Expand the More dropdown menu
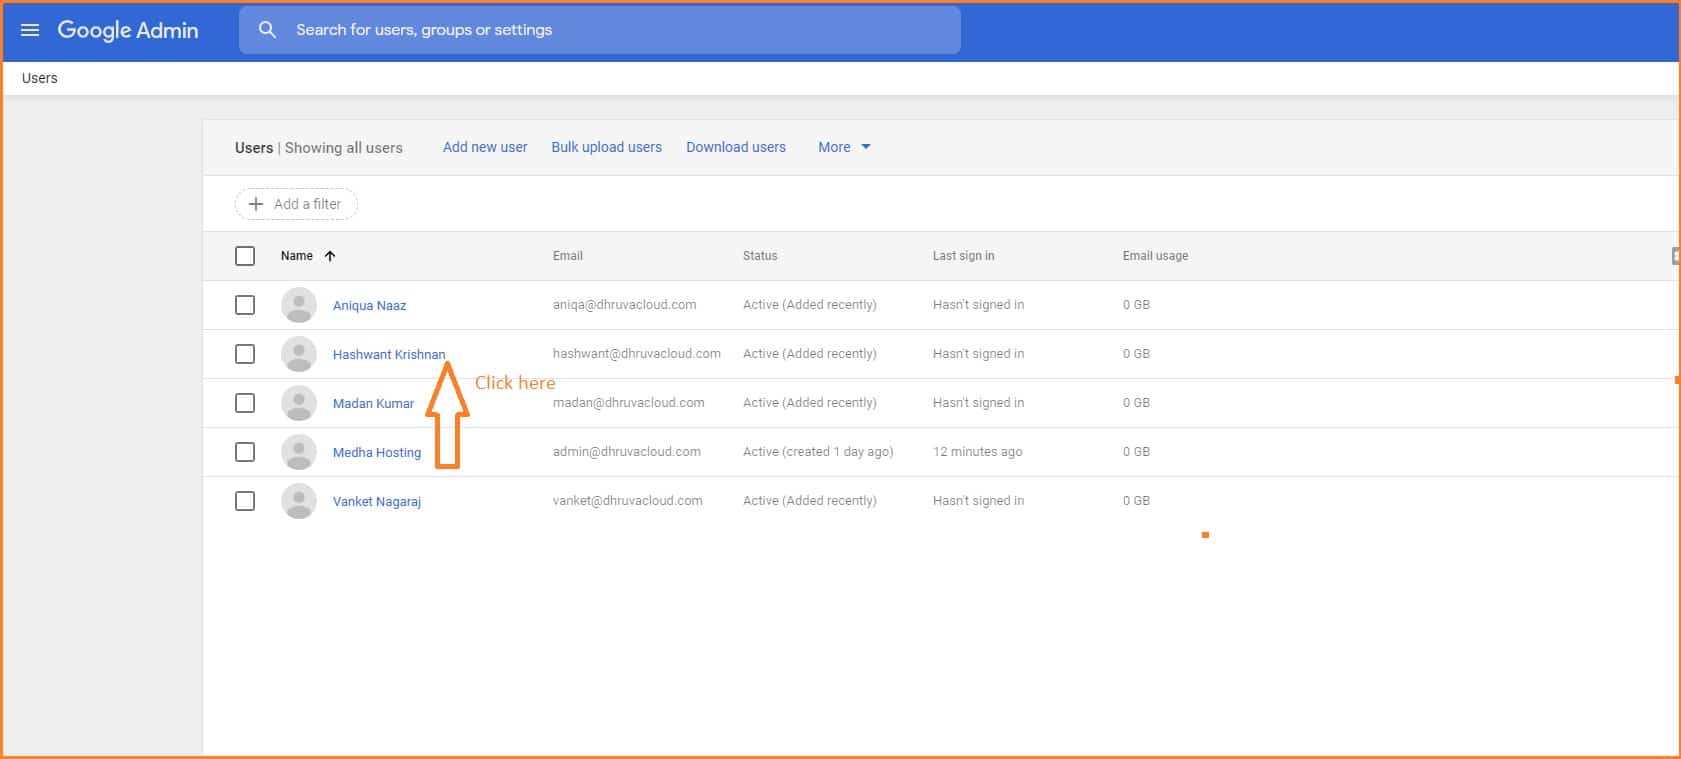 tap(844, 147)
